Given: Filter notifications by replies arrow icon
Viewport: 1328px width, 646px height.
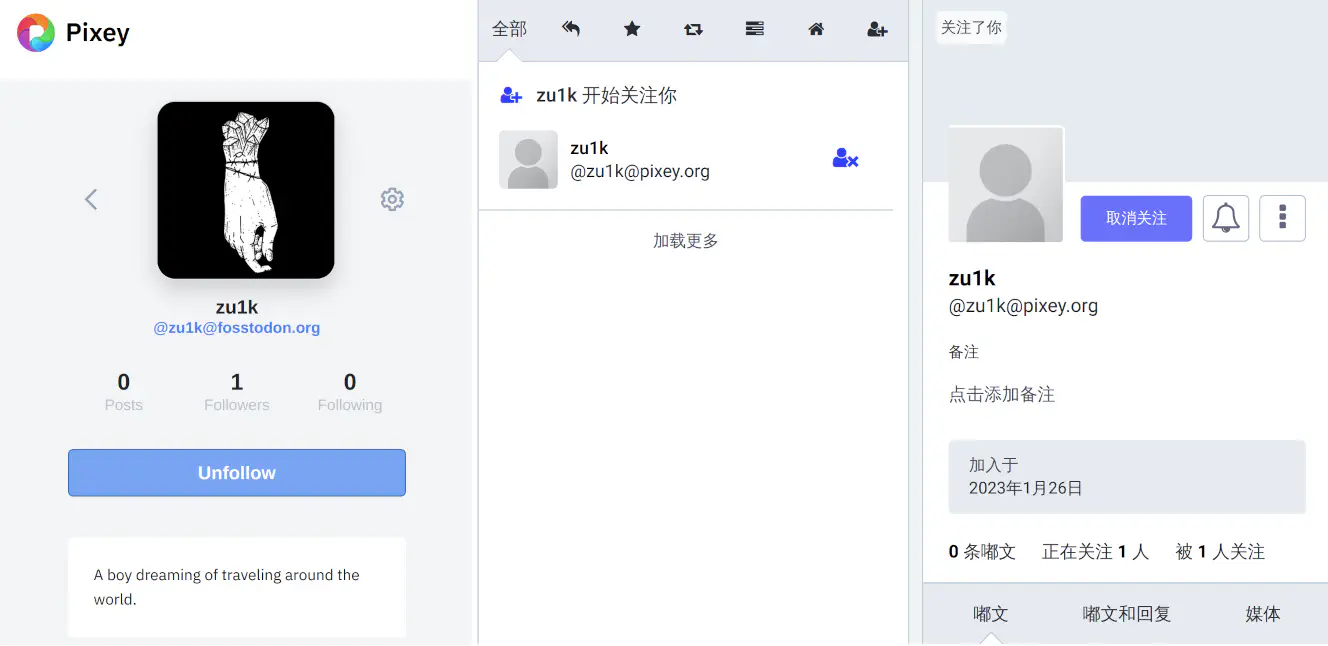Looking at the screenshot, I should tap(571, 29).
